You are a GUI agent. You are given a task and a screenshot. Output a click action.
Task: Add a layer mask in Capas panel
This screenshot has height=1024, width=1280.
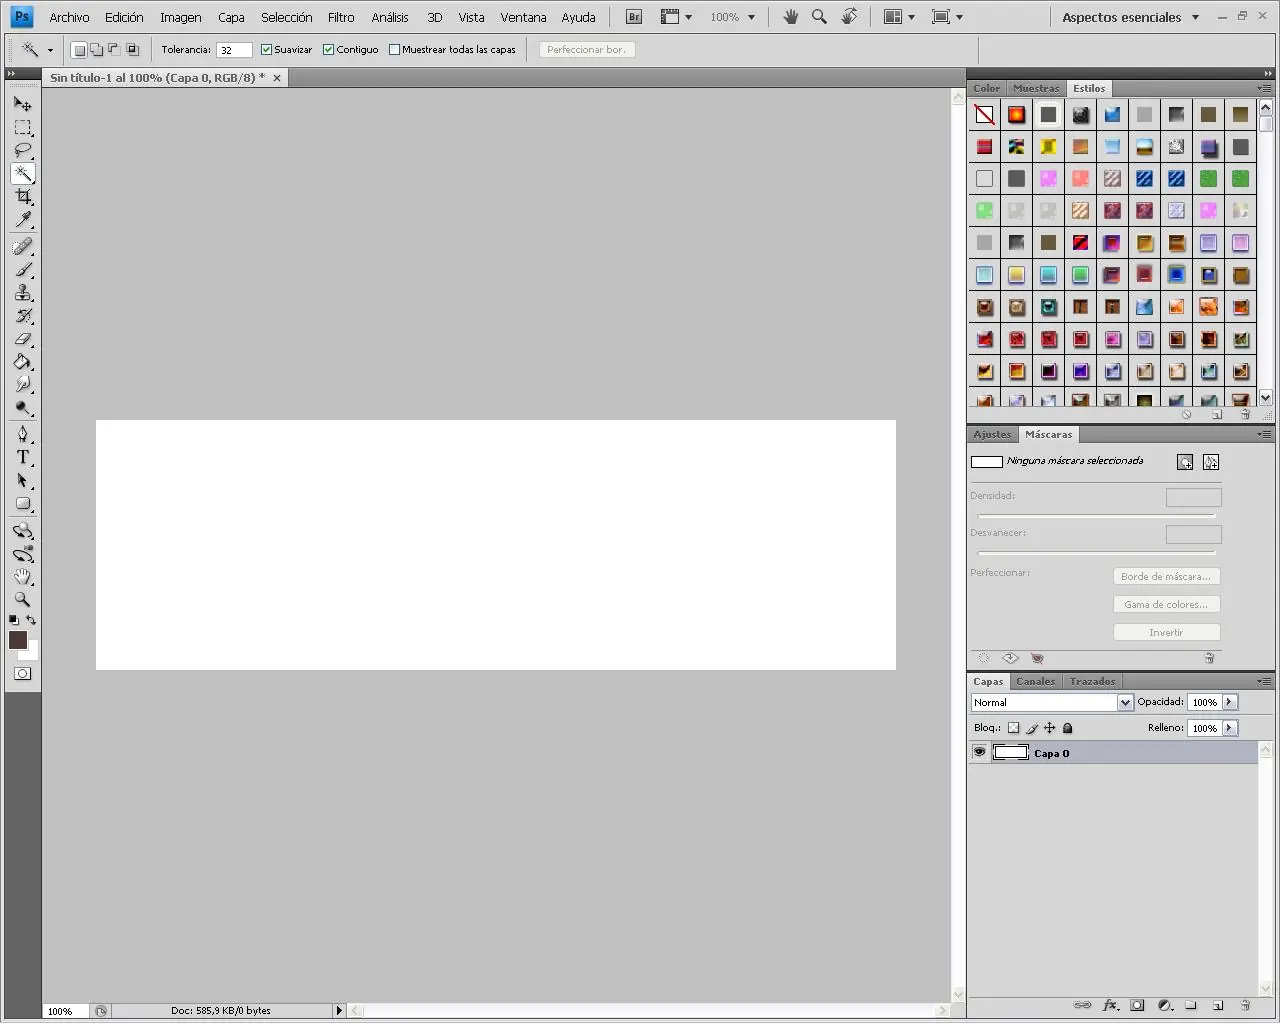pyautogui.click(x=1137, y=1005)
